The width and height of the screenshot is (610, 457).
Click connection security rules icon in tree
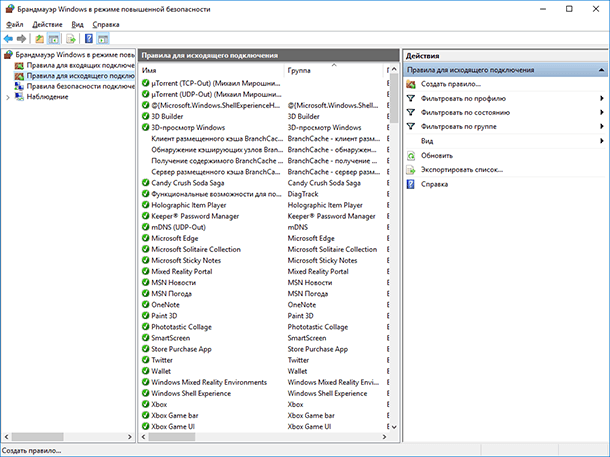pos(19,86)
